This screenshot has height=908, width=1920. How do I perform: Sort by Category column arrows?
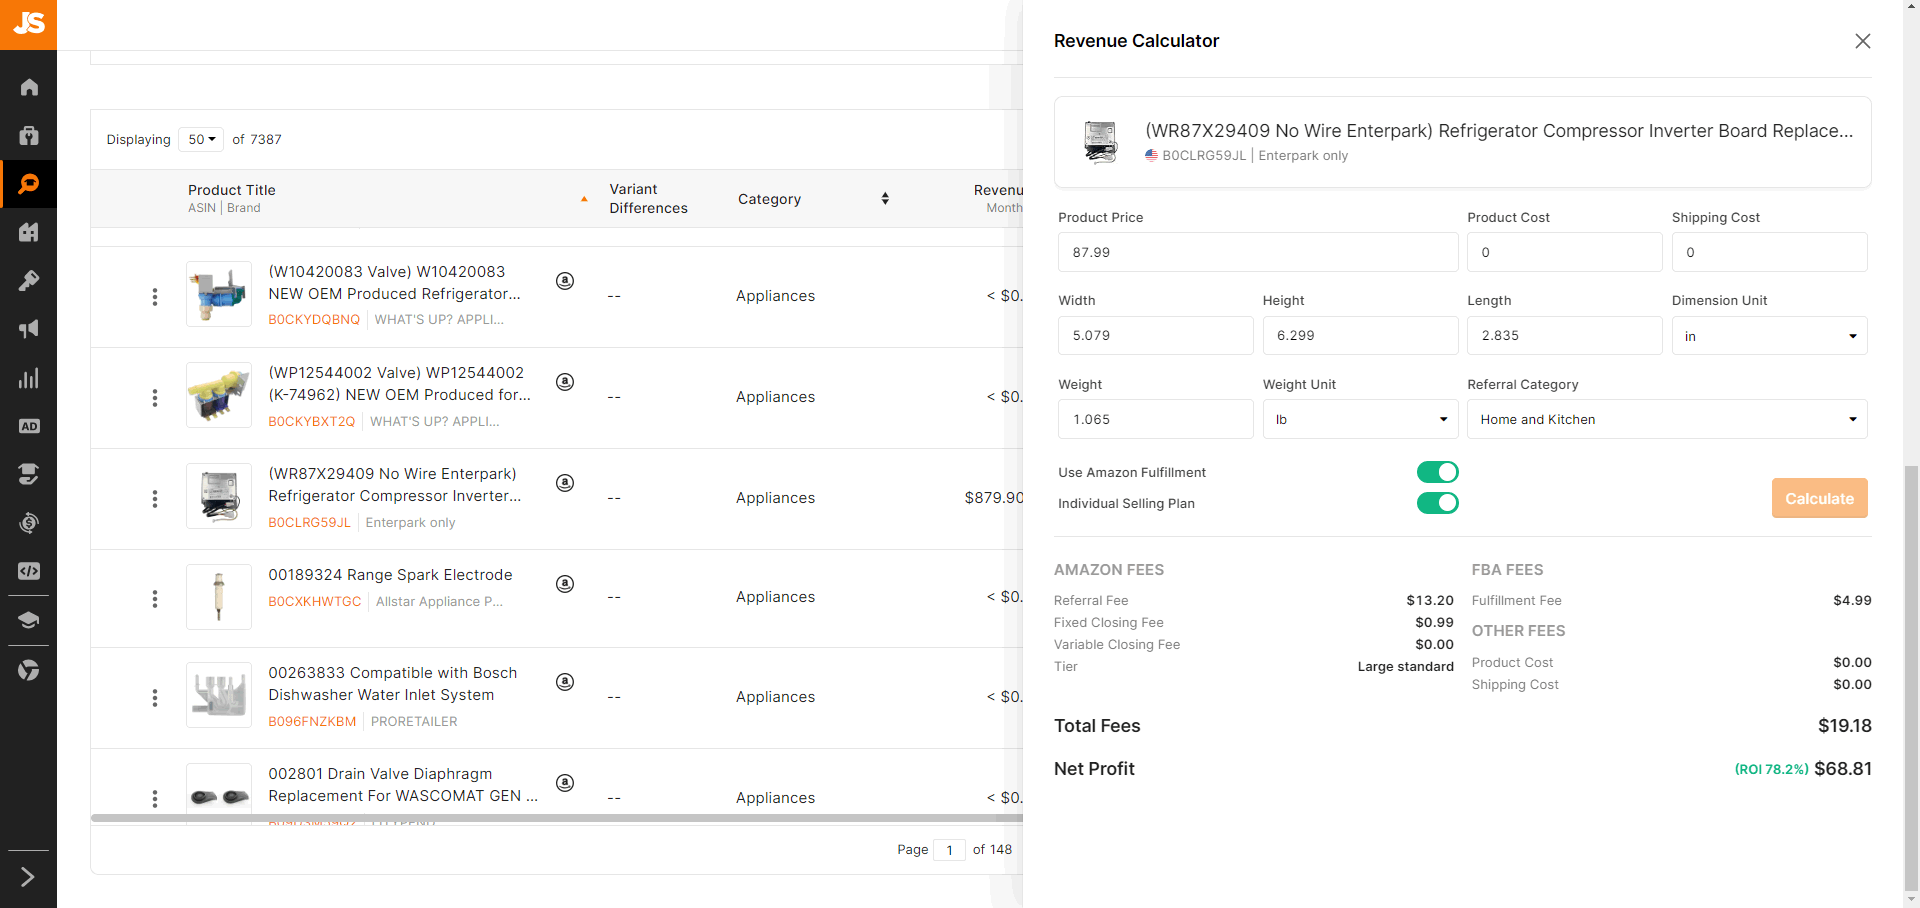885,199
